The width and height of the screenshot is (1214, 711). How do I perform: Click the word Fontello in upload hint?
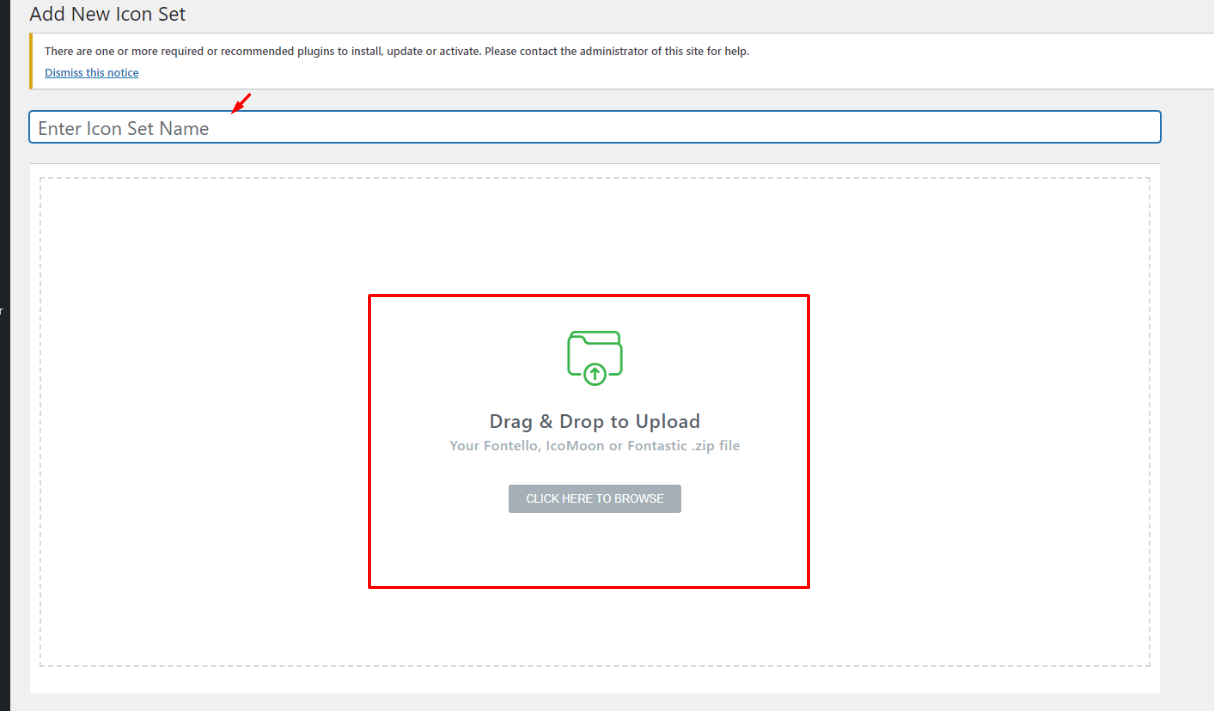511,446
